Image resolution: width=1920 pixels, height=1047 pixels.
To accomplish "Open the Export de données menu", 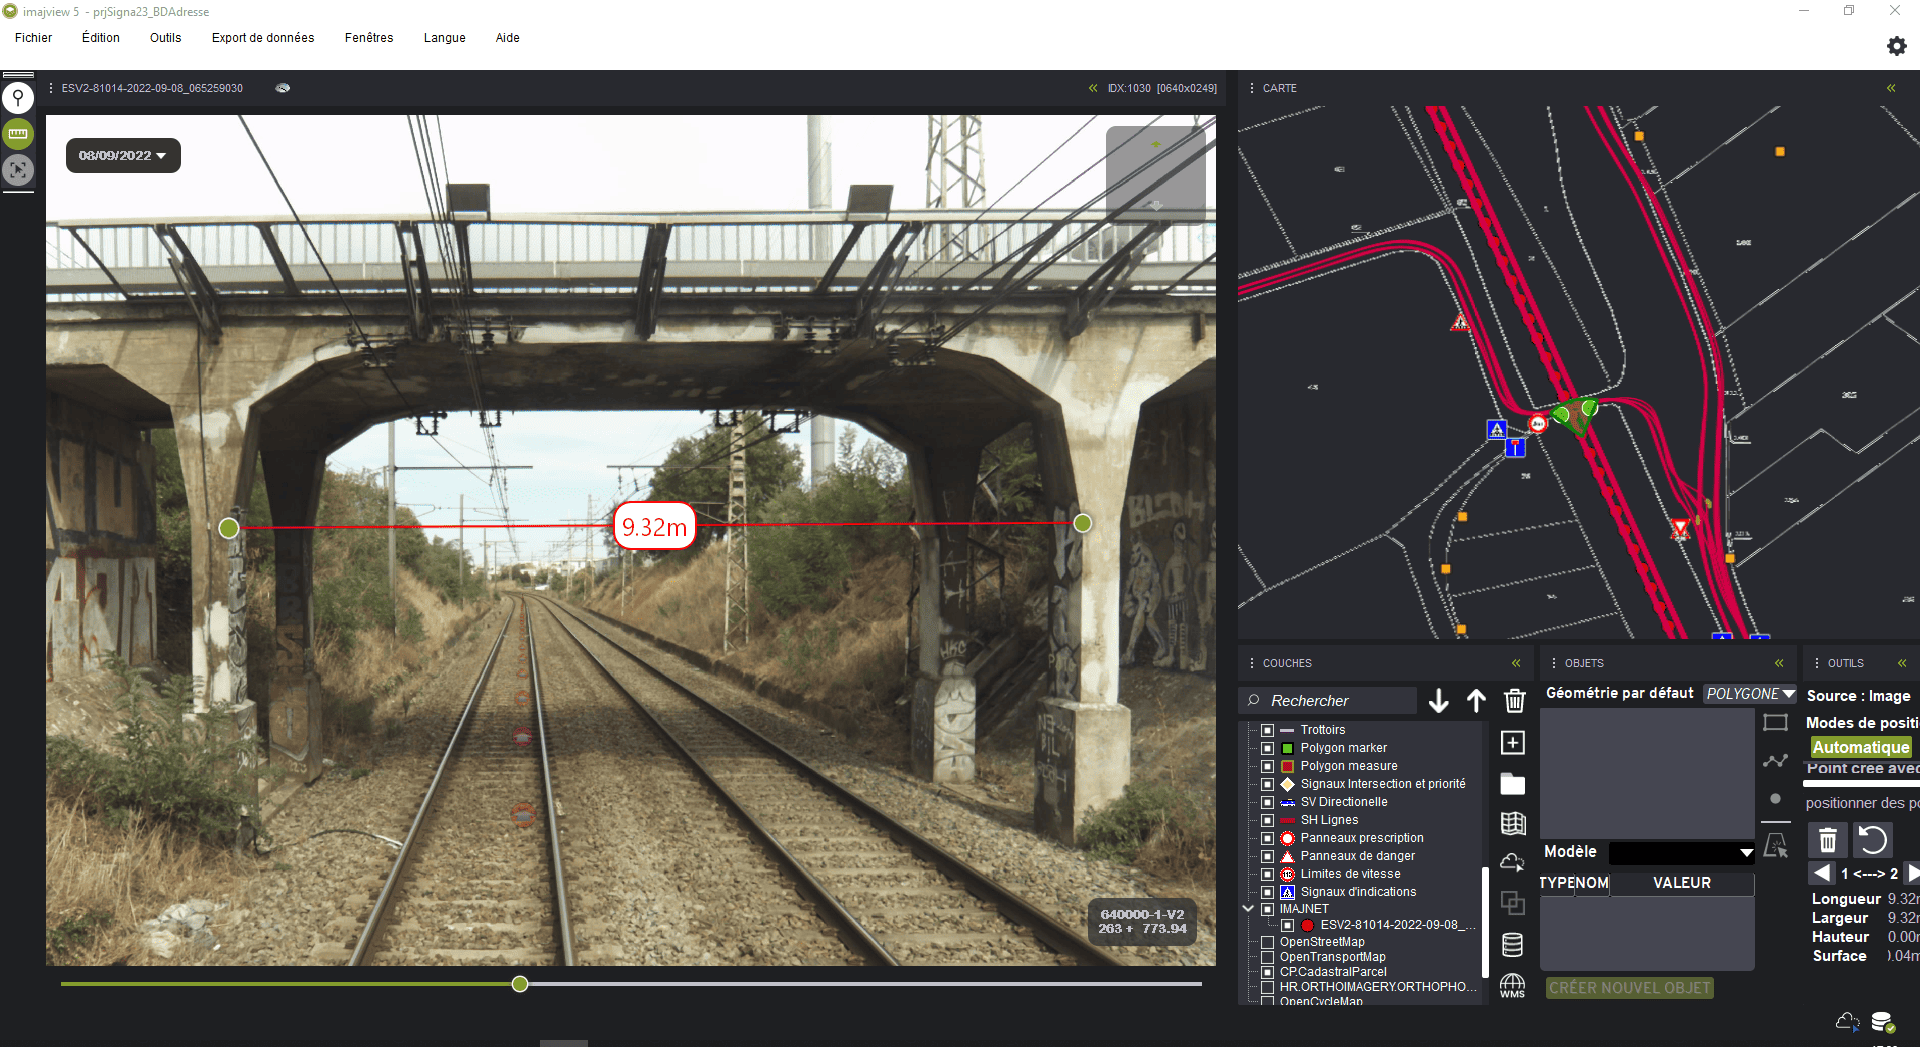I will click(x=263, y=38).
